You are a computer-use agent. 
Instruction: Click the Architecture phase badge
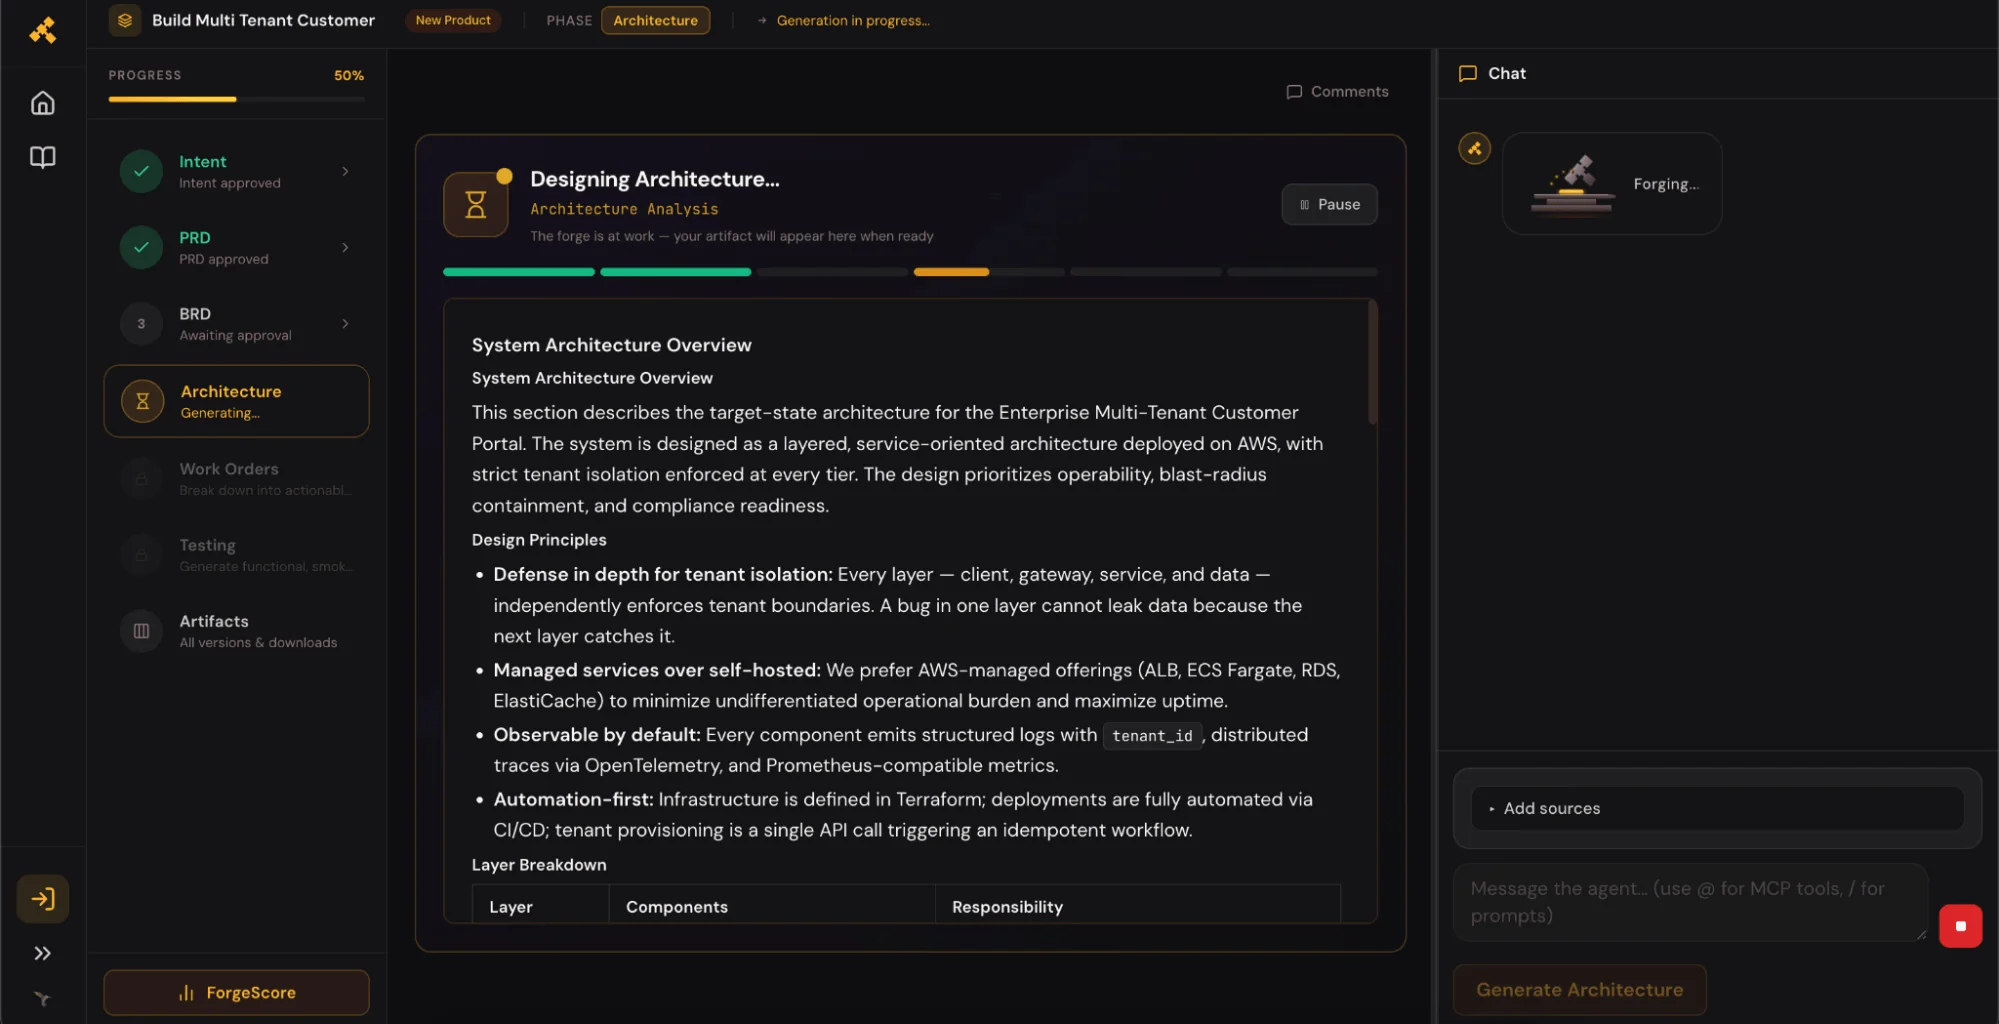(x=655, y=20)
